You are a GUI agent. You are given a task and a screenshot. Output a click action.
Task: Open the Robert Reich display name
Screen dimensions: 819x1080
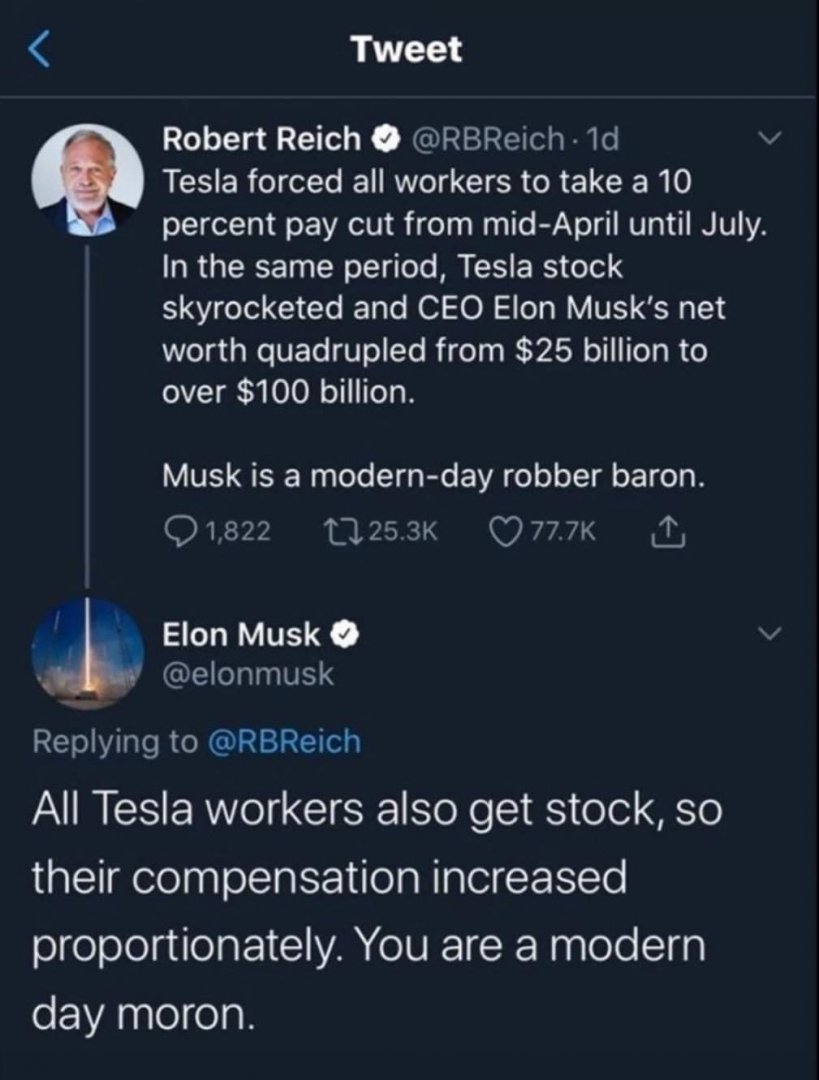pos(261,139)
